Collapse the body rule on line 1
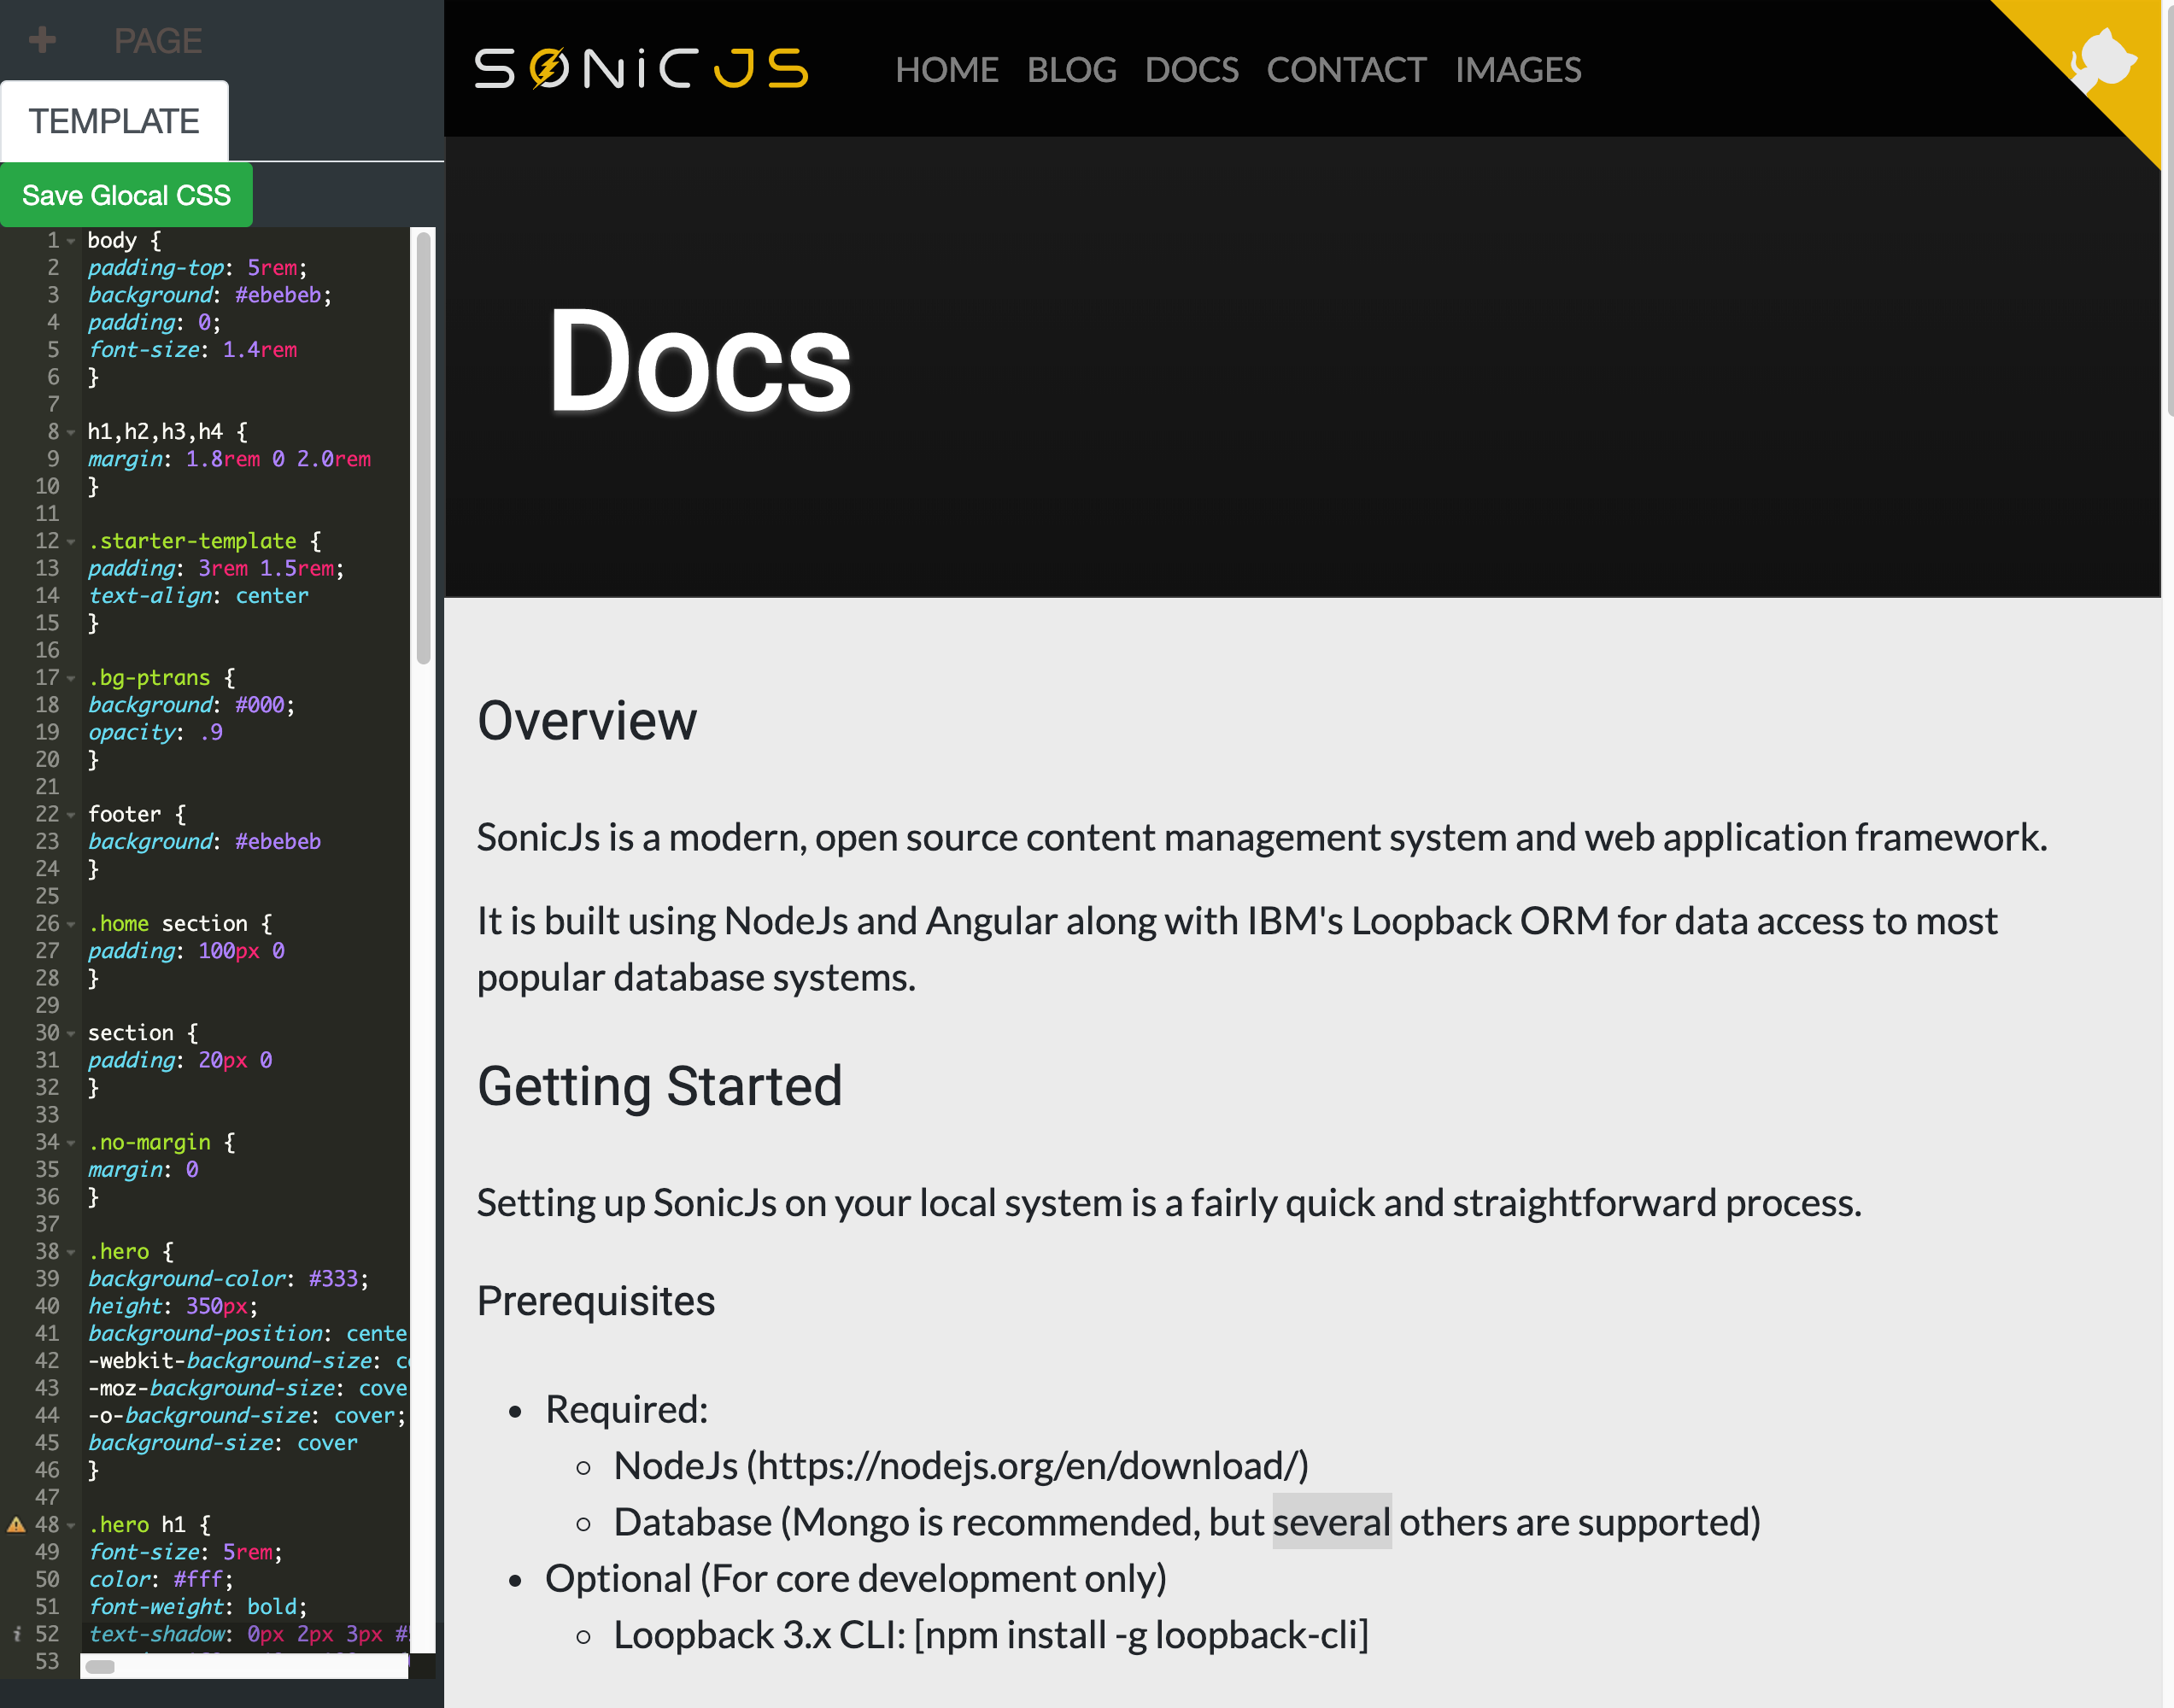 click(x=71, y=241)
